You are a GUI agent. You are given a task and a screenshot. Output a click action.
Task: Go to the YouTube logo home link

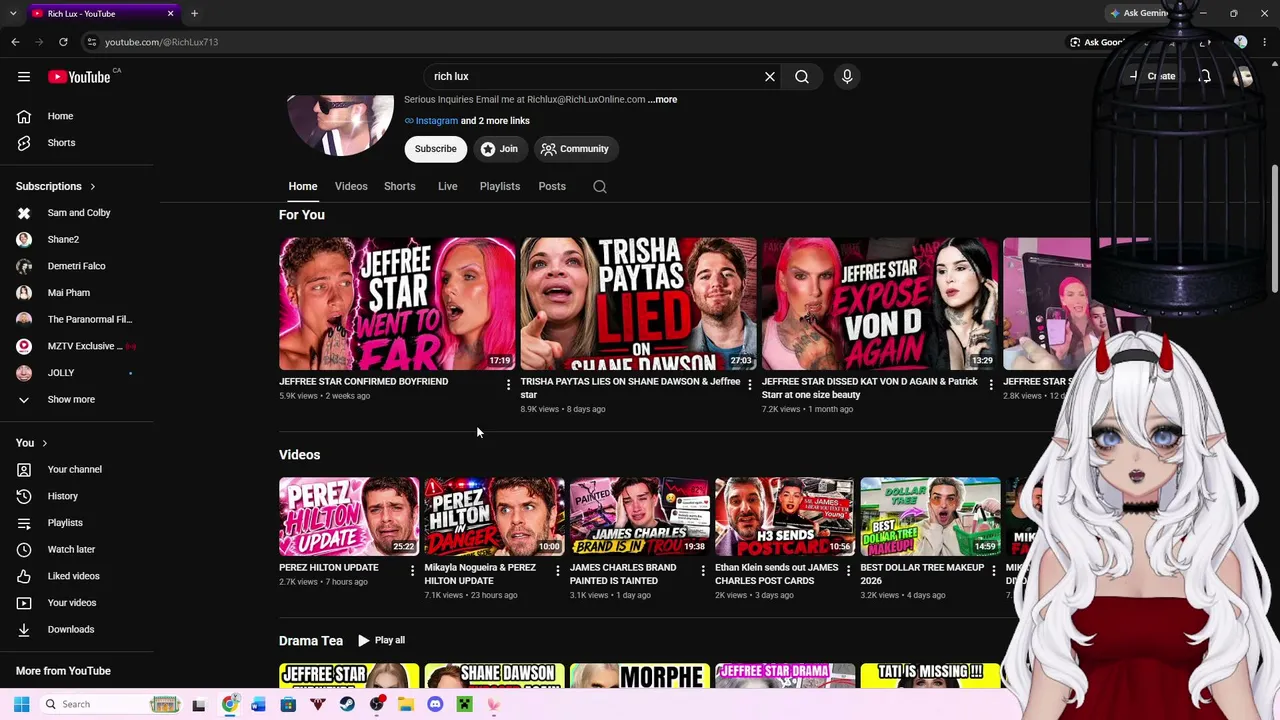[79, 77]
